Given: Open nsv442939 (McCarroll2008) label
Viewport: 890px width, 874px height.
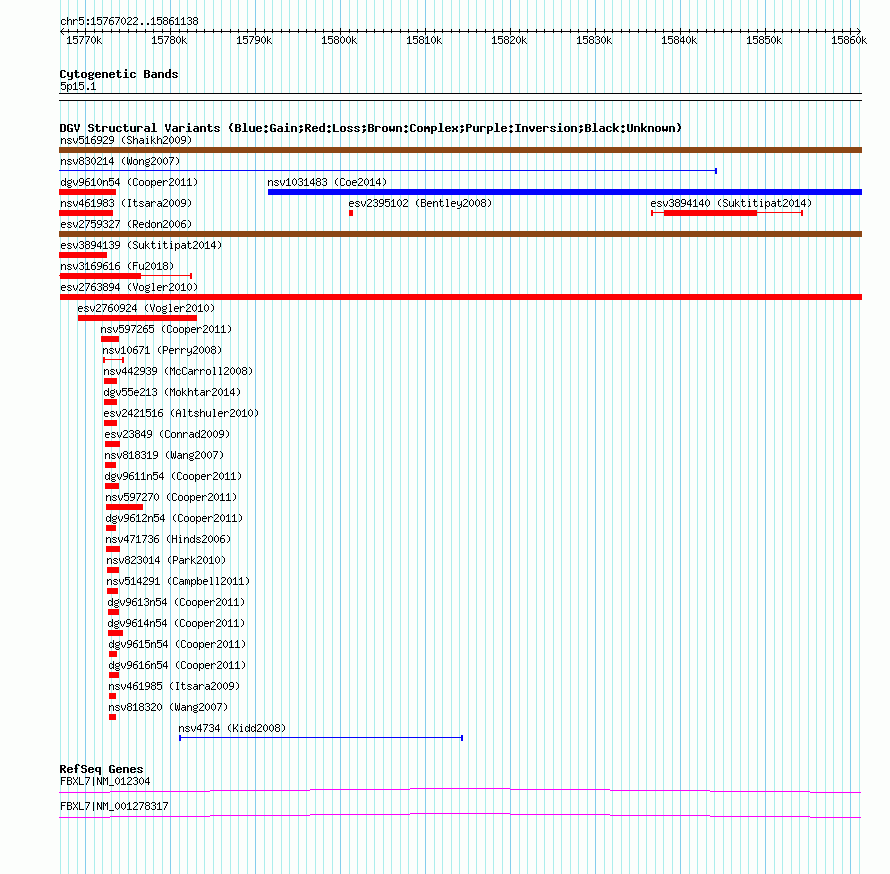Looking at the screenshot, I should pos(178,371).
